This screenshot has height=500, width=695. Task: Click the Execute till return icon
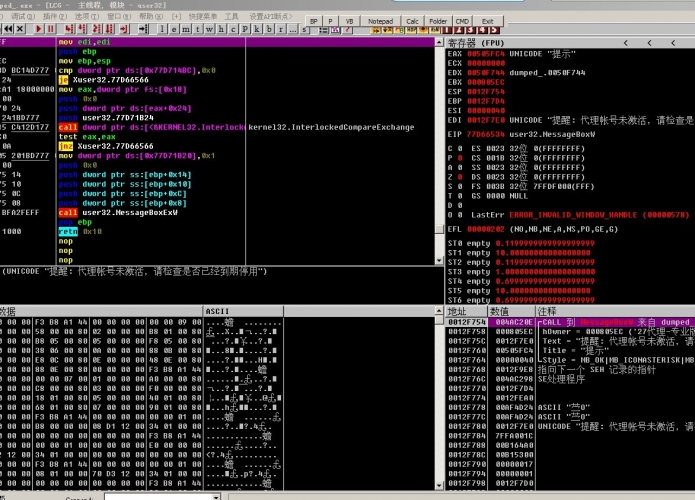[124, 29]
